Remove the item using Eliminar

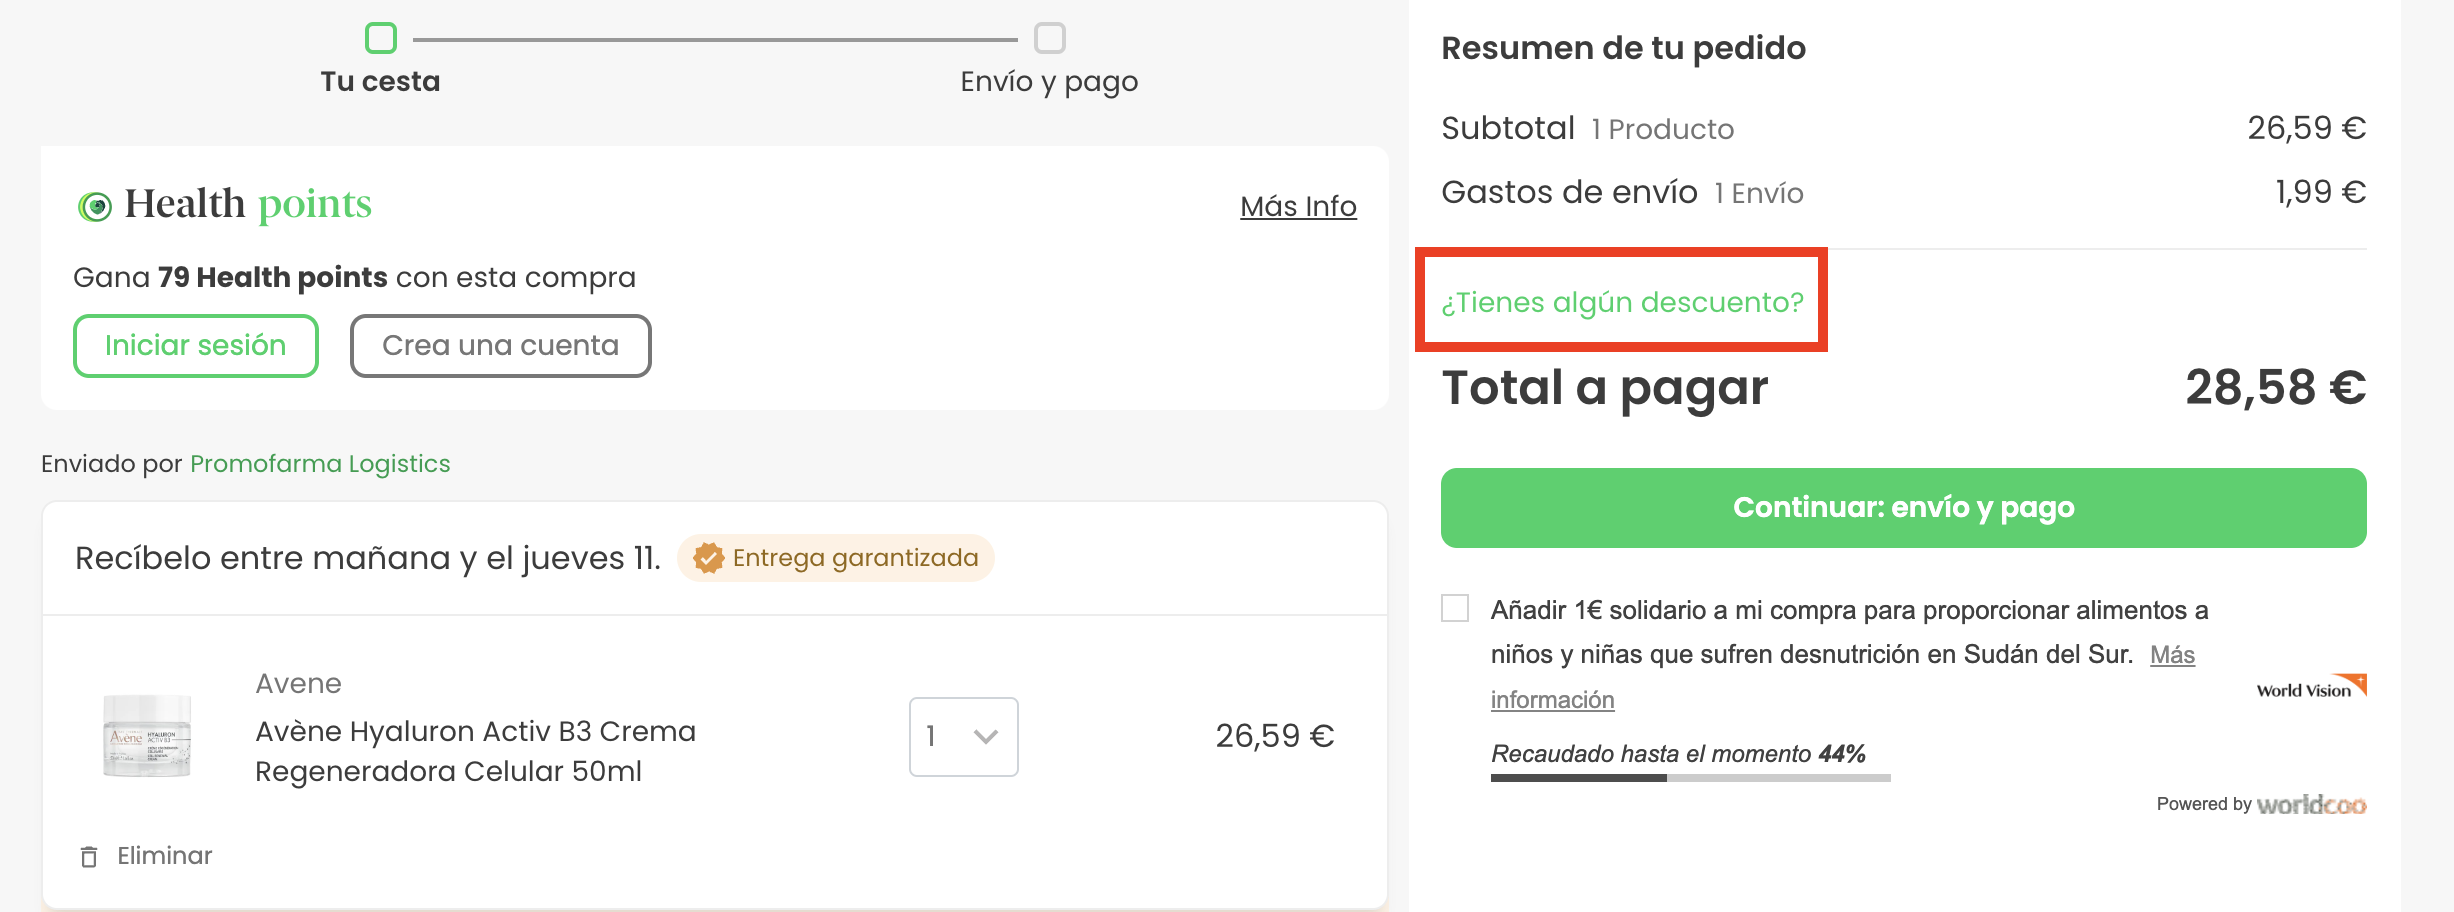coord(165,856)
